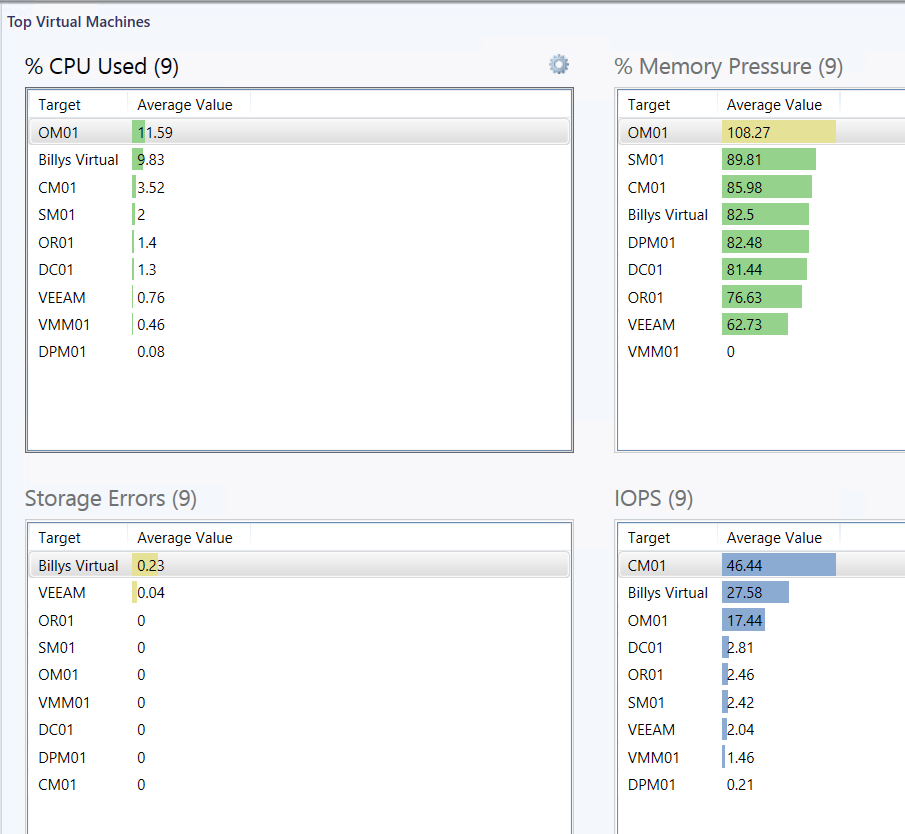Sort IOPS list by Average Value header

click(774, 538)
